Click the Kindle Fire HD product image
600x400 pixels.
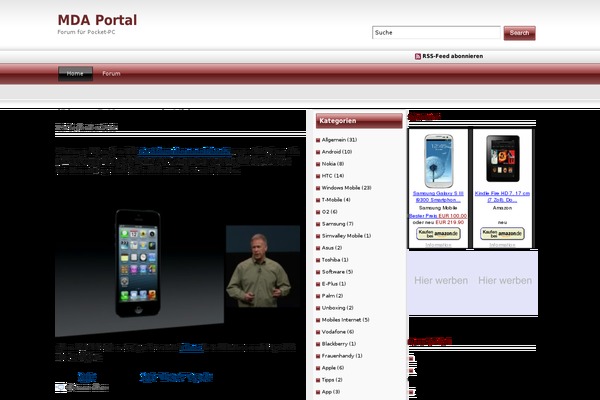point(502,158)
